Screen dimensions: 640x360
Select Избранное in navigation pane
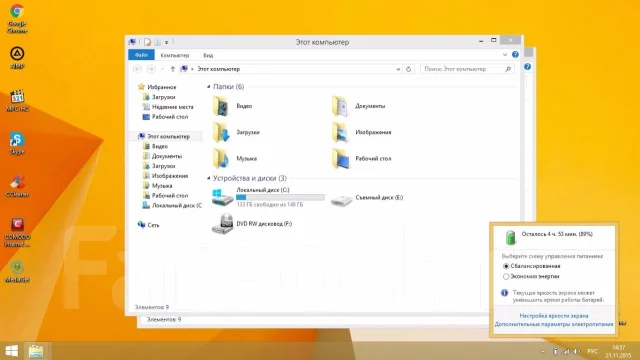point(157,87)
